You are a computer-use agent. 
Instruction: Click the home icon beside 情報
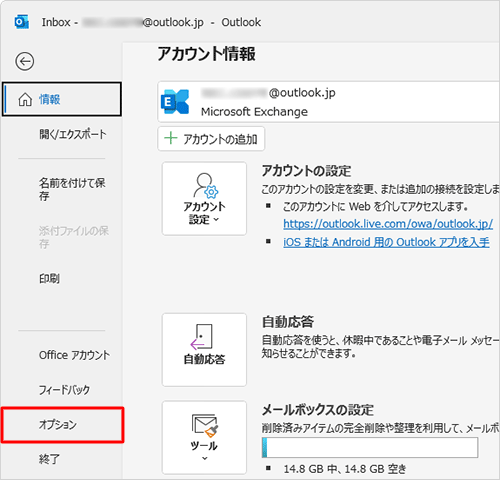25,99
